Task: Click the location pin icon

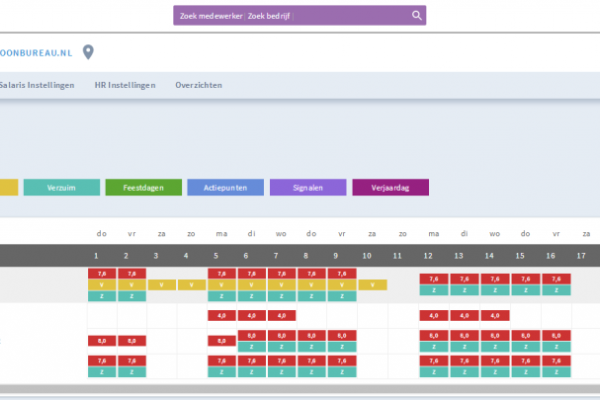Action: coord(88,52)
